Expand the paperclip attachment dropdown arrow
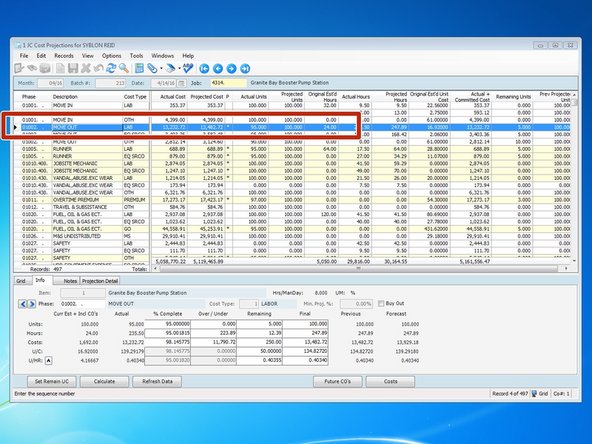The image size is (592, 444). 161,69
